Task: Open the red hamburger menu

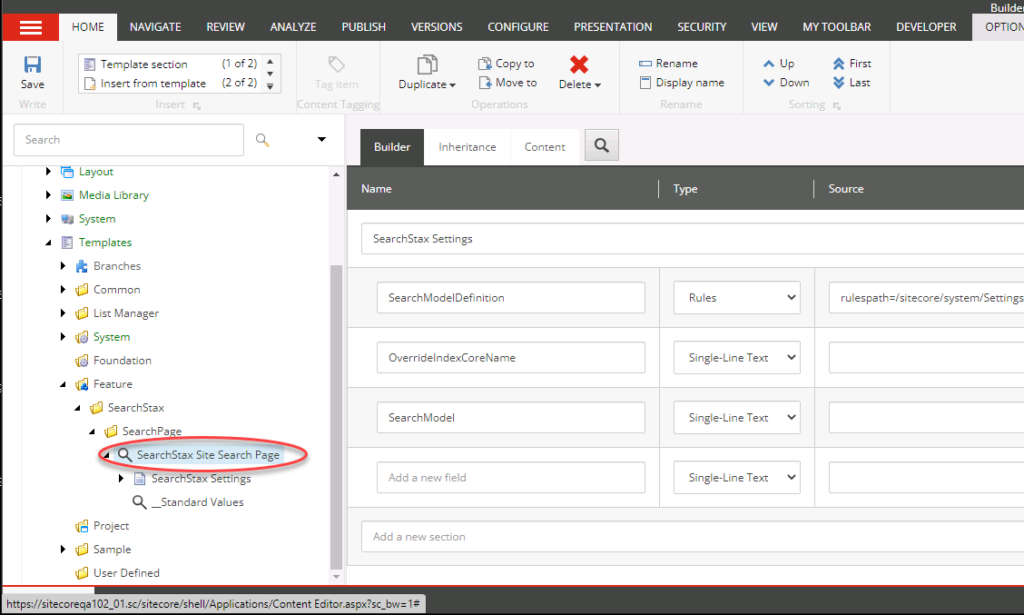Action: click(x=31, y=27)
